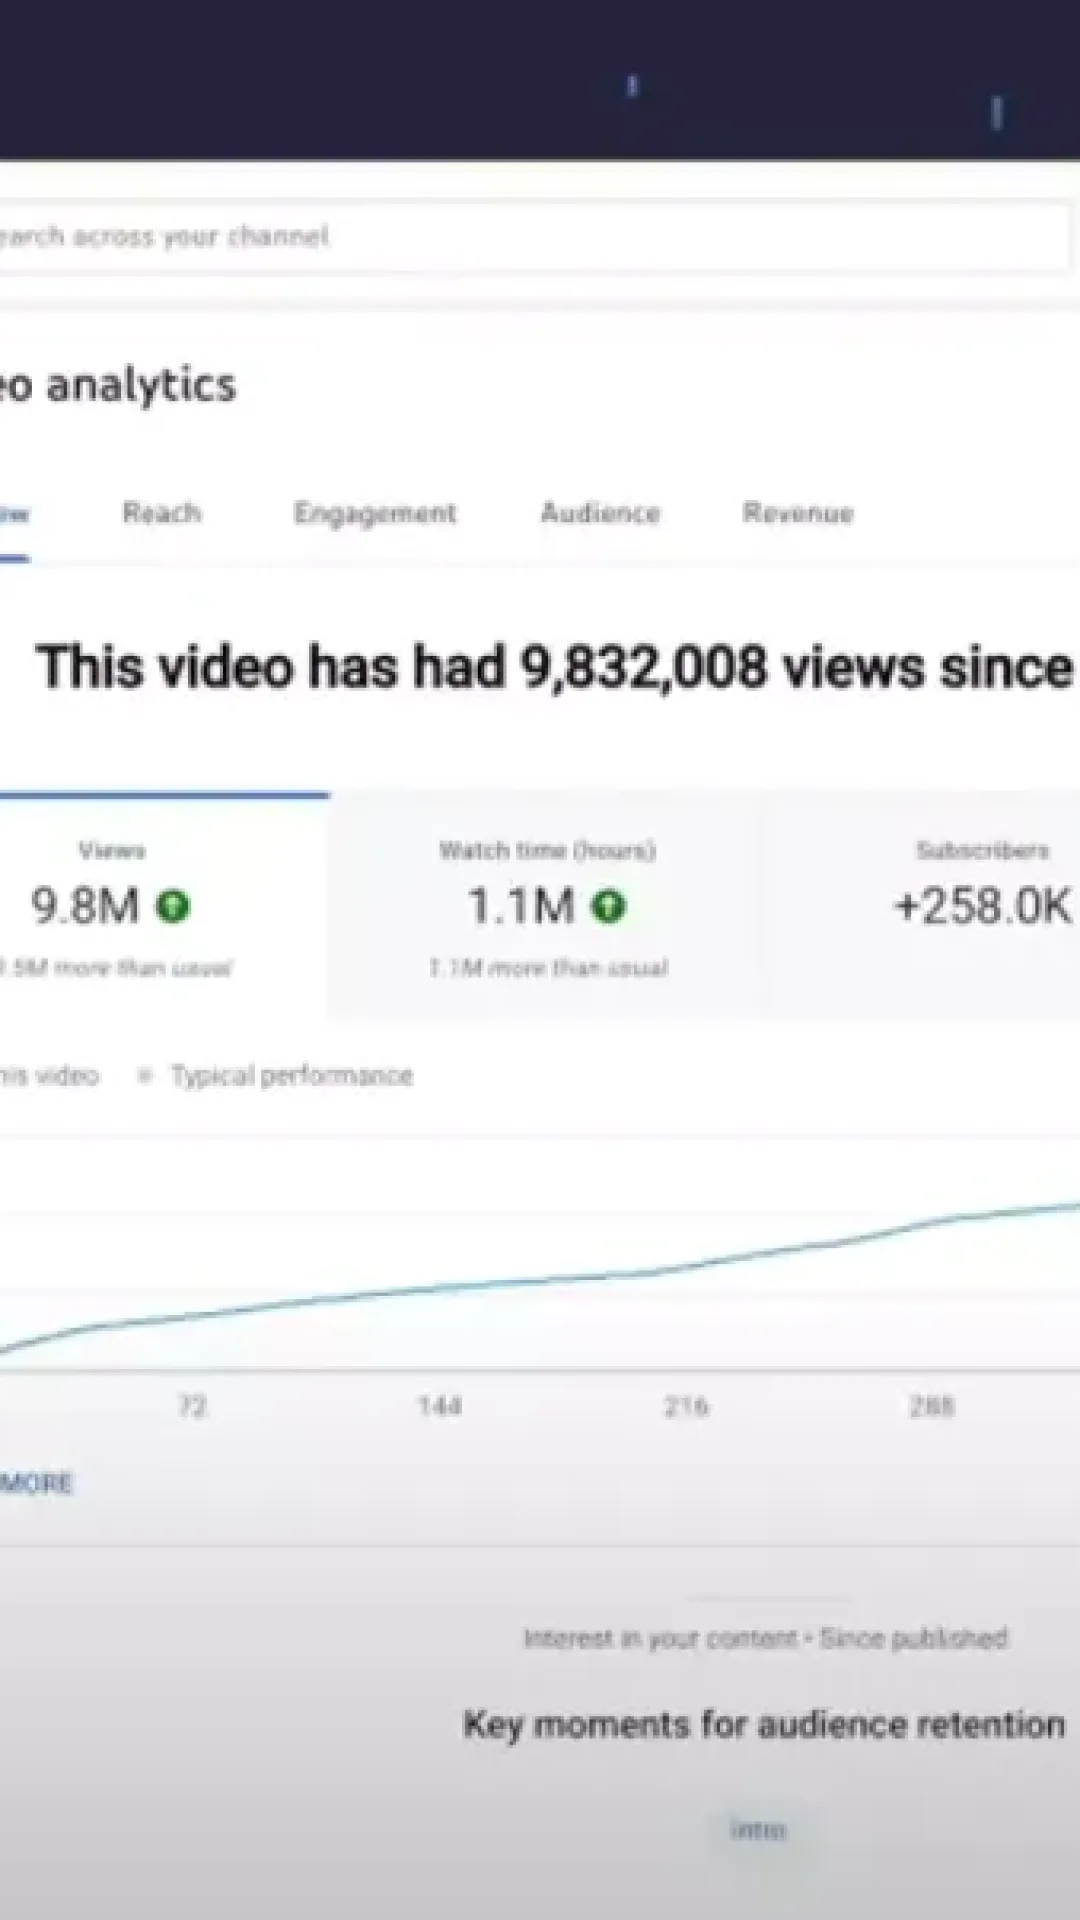The width and height of the screenshot is (1080, 1920).
Task: Click the Typical performance legend item
Action: click(x=276, y=1076)
